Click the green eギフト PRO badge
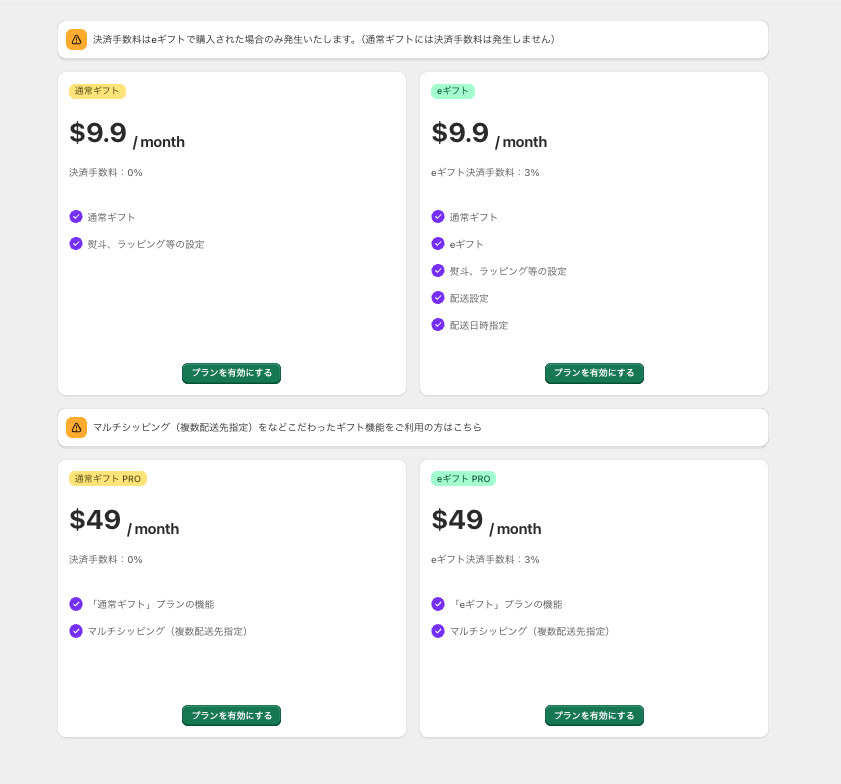This screenshot has height=784, width=841. pos(463,479)
